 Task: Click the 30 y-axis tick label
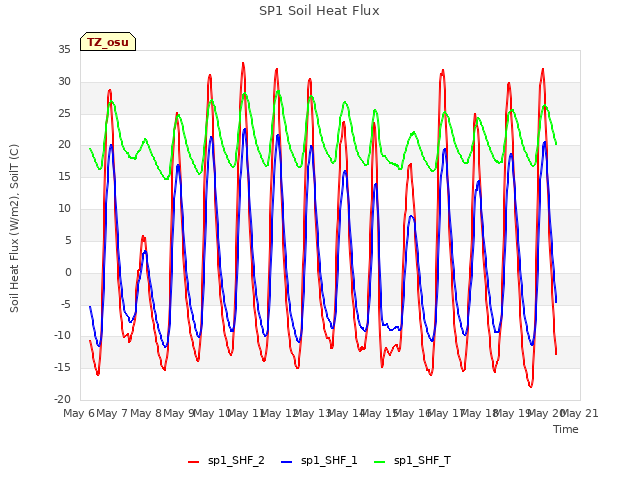click(64, 81)
